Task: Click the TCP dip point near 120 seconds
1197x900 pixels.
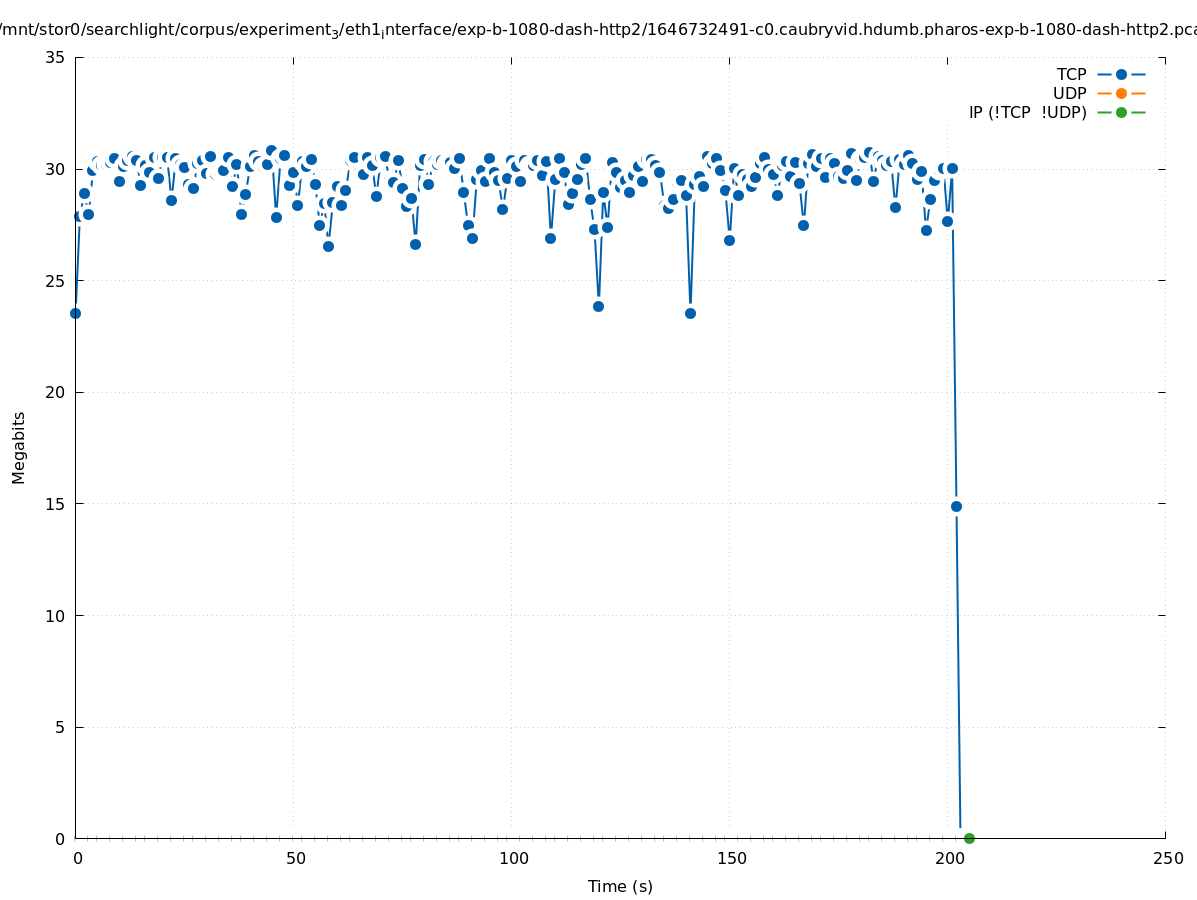Action: pyautogui.click(x=598, y=306)
